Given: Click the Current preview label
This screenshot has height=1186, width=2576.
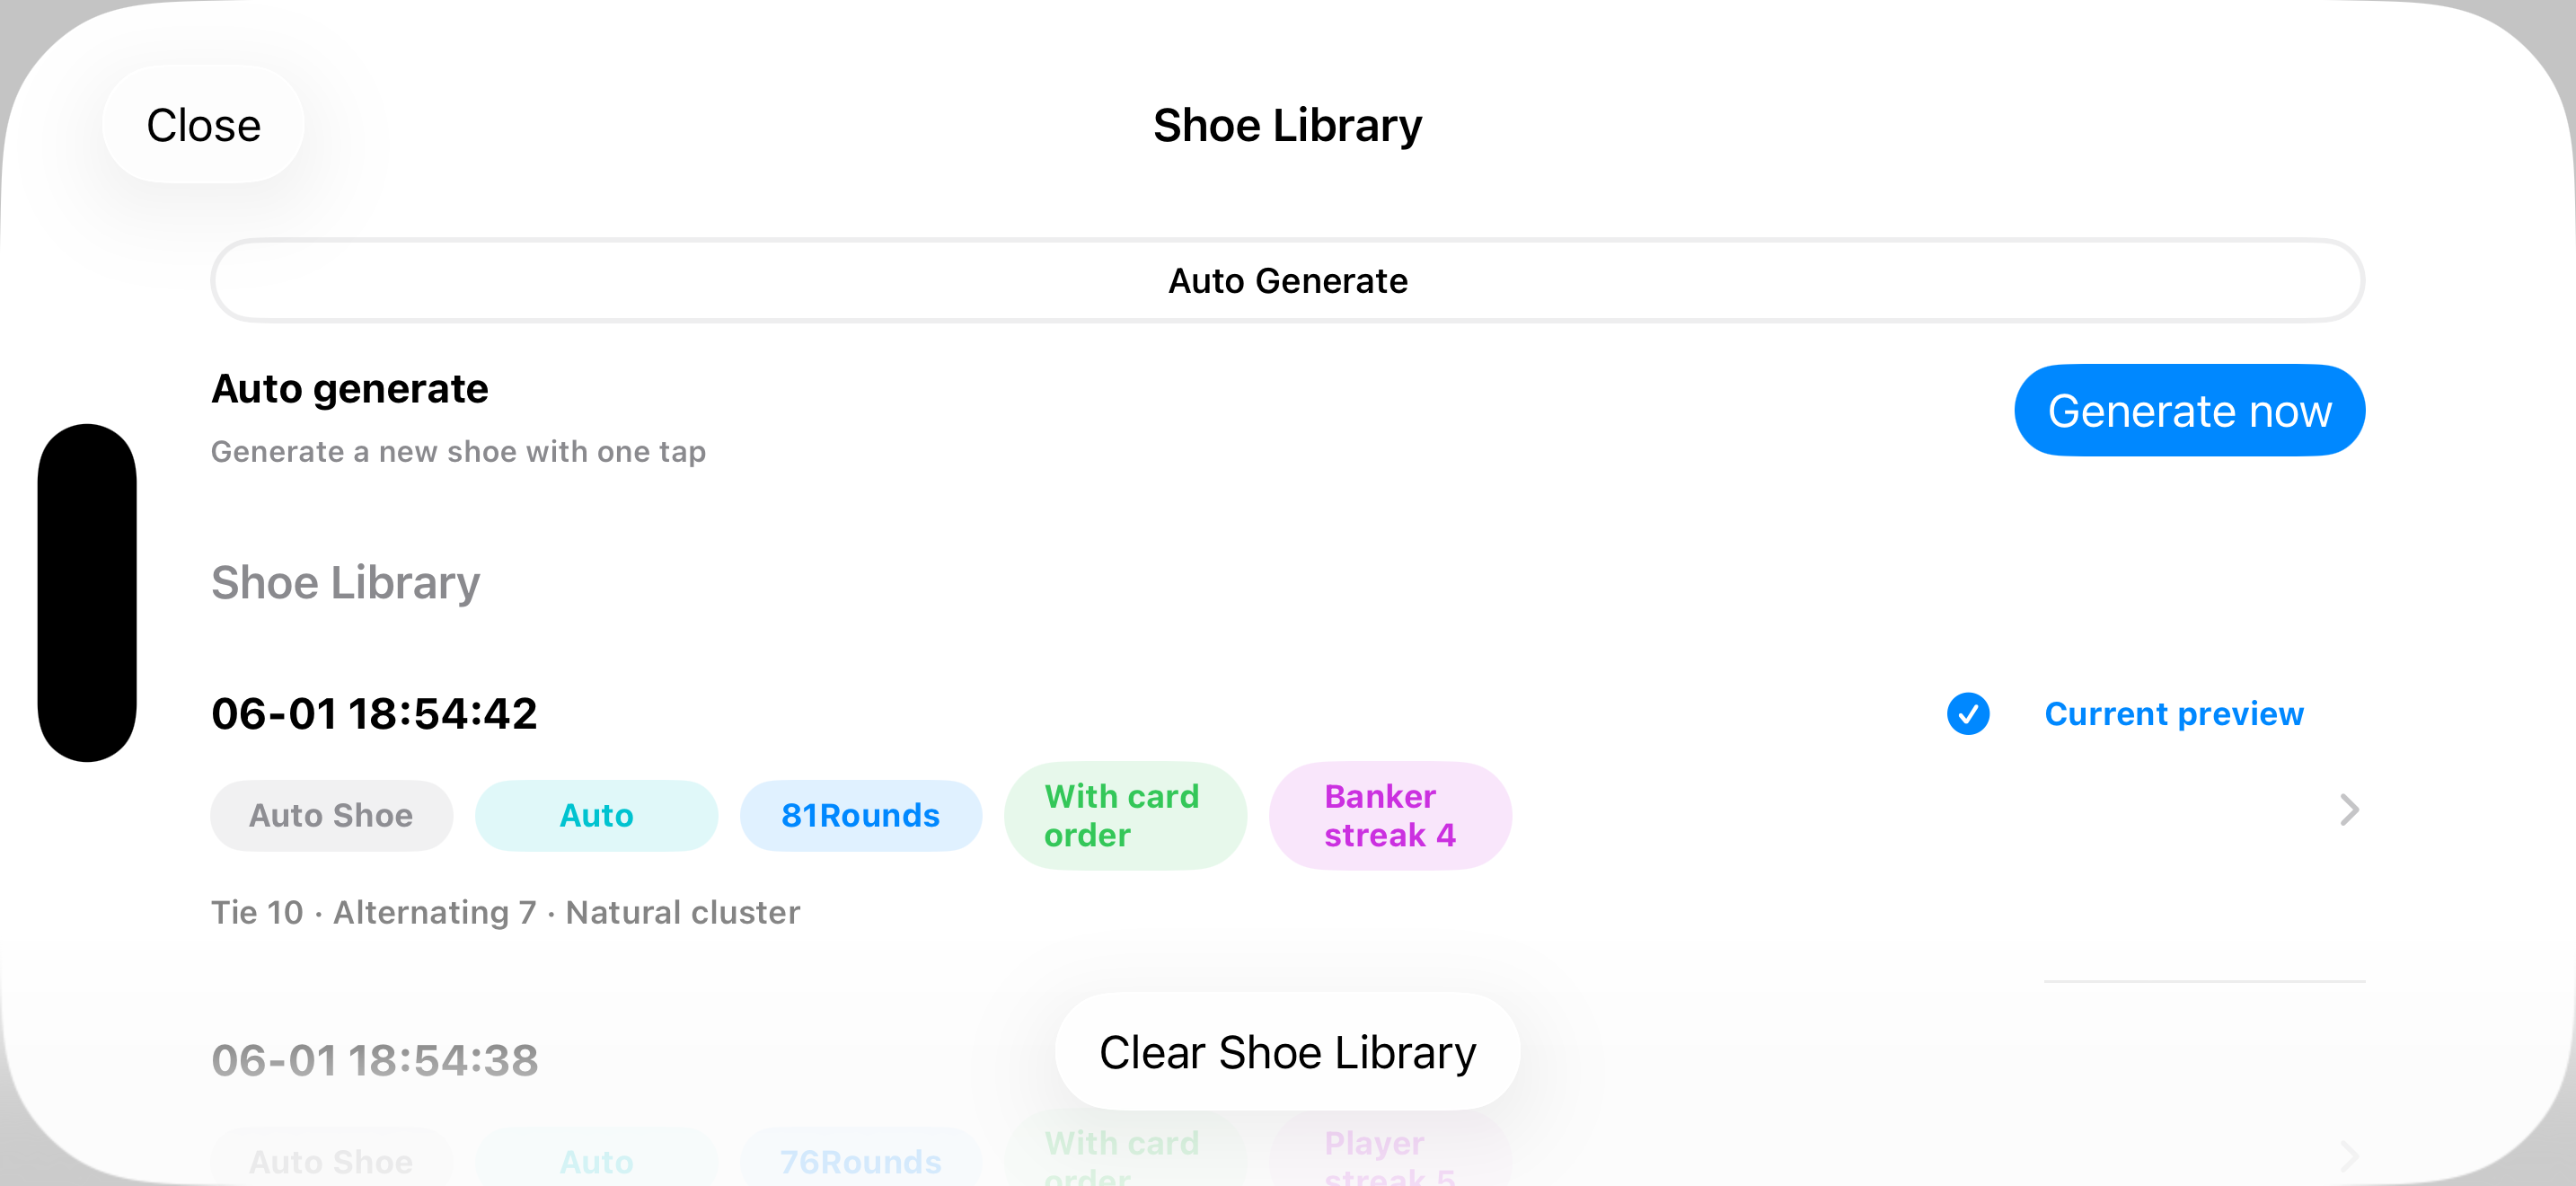Looking at the screenshot, I should point(2174,714).
